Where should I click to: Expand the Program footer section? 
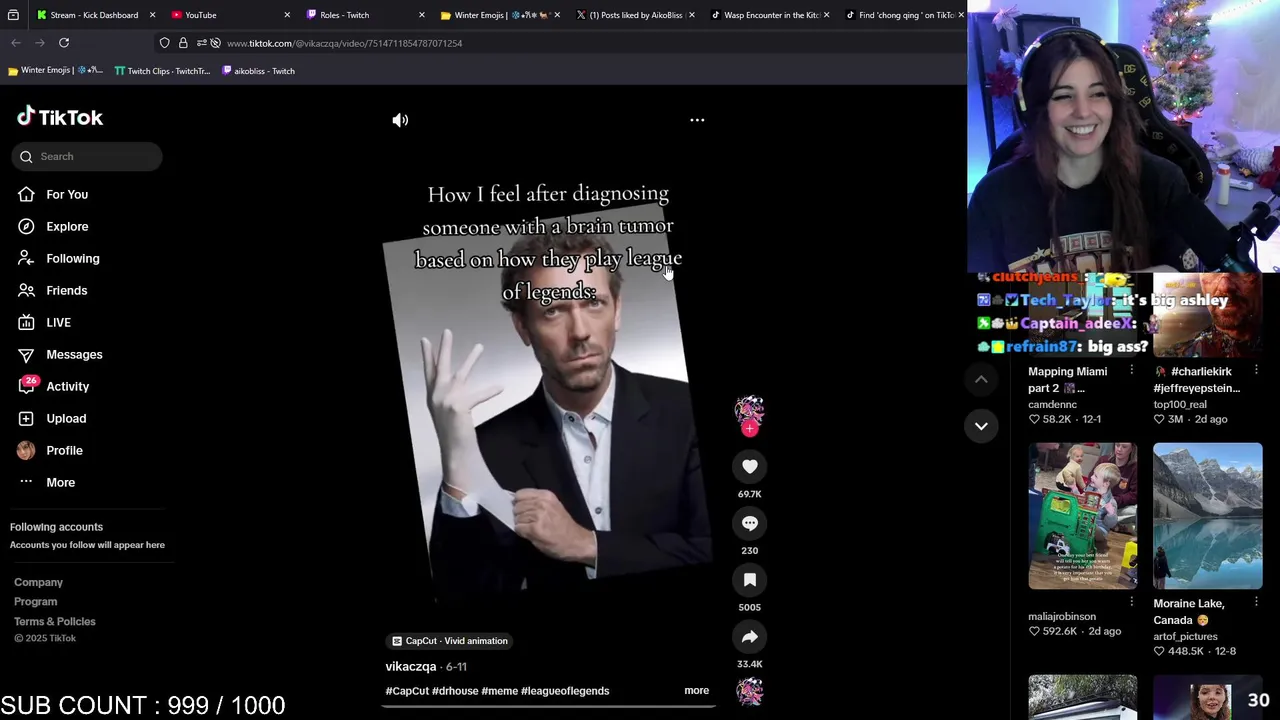click(x=35, y=601)
